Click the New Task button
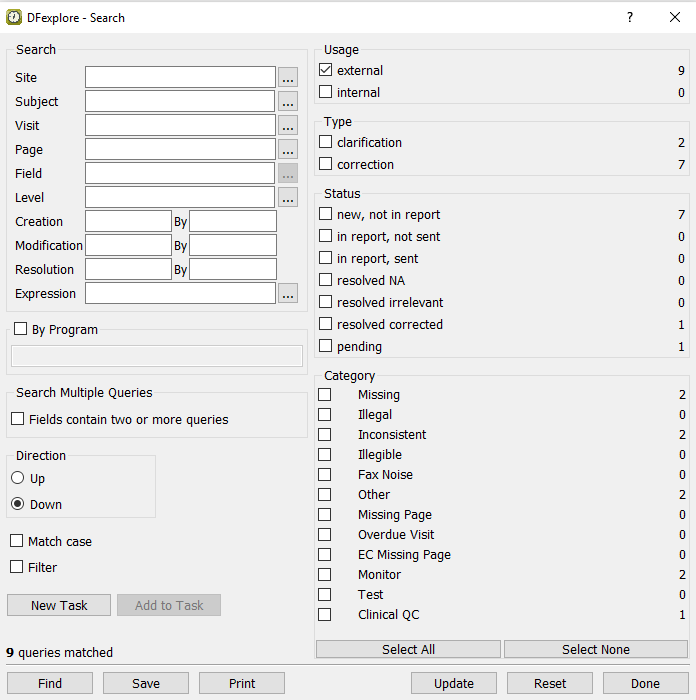Screen dimensions: 696x700 [59, 605]
